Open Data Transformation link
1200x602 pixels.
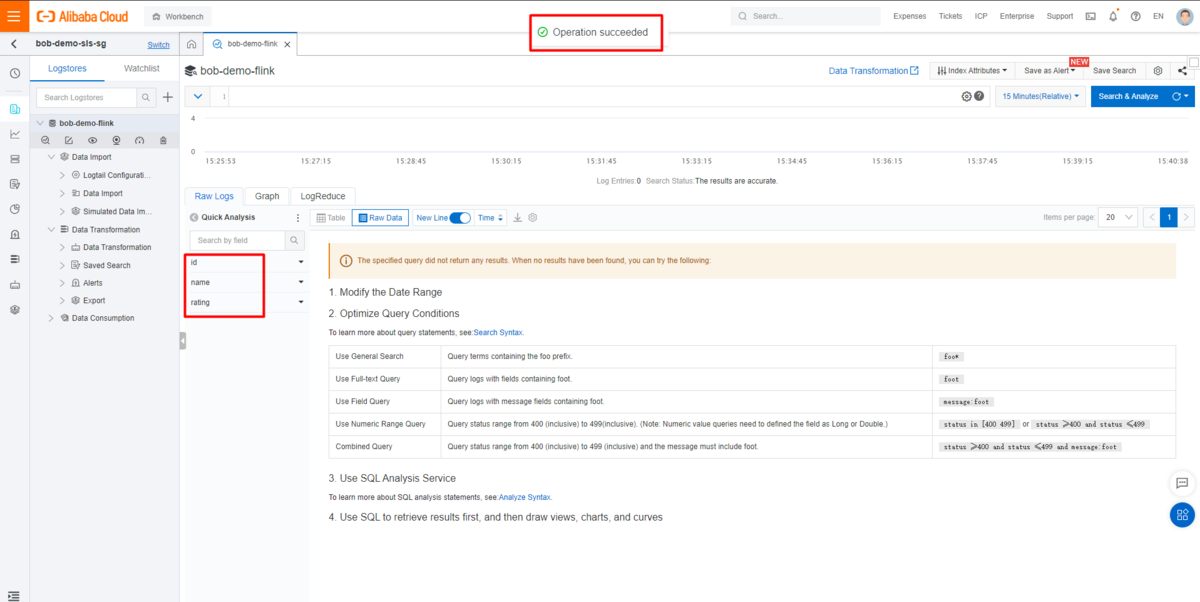pos(873,71)
